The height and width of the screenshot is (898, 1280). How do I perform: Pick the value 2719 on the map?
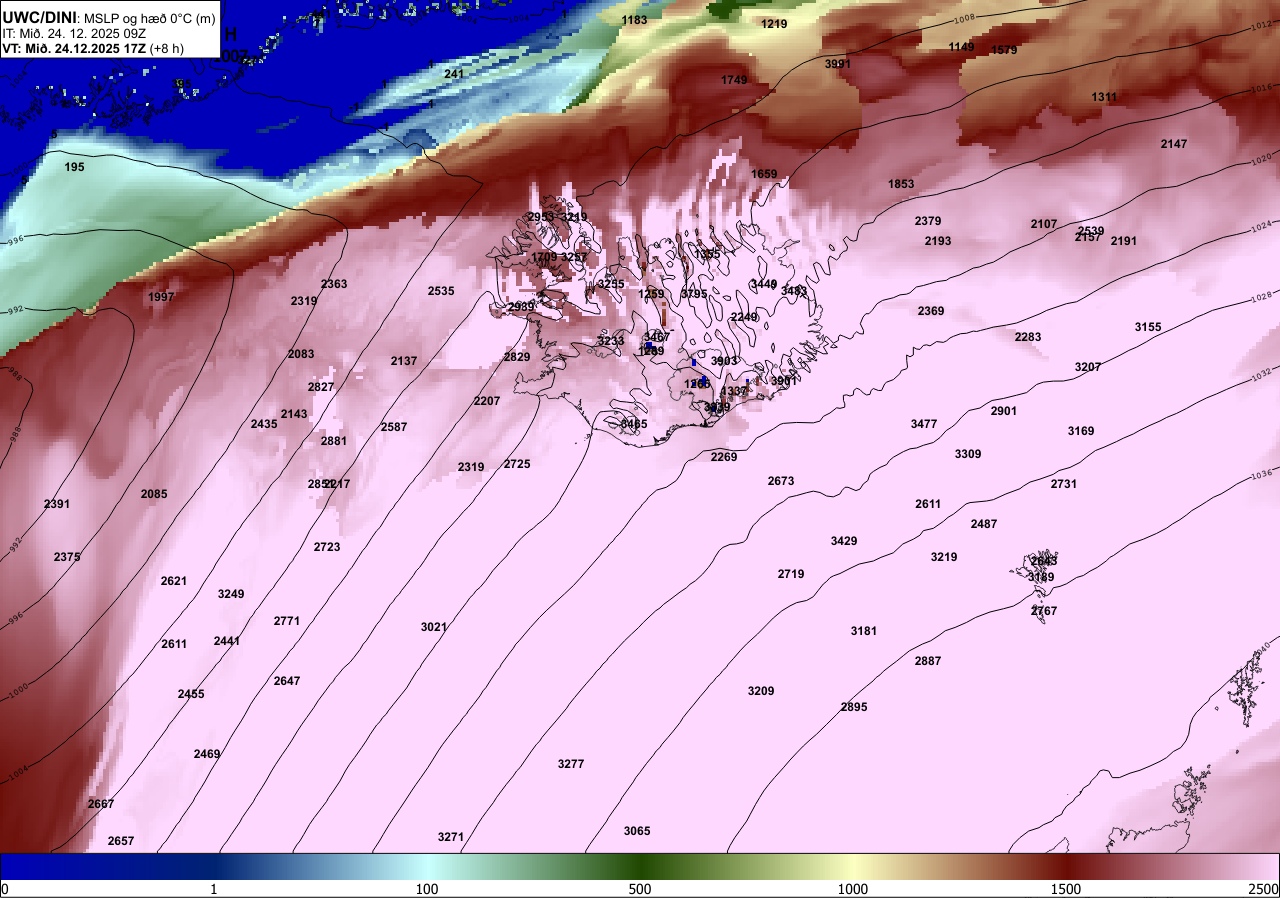(x=791, y=574)
